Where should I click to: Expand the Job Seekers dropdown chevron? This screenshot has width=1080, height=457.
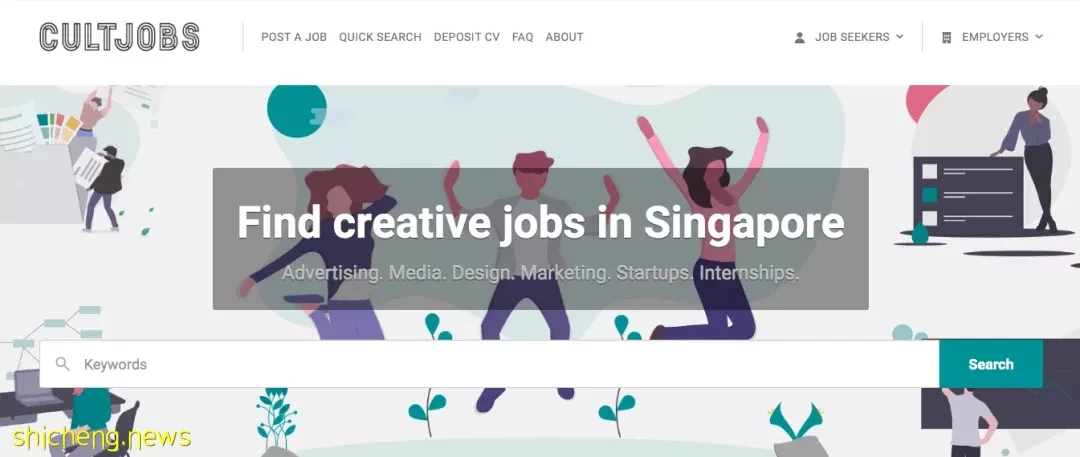[x=900, y=37]
